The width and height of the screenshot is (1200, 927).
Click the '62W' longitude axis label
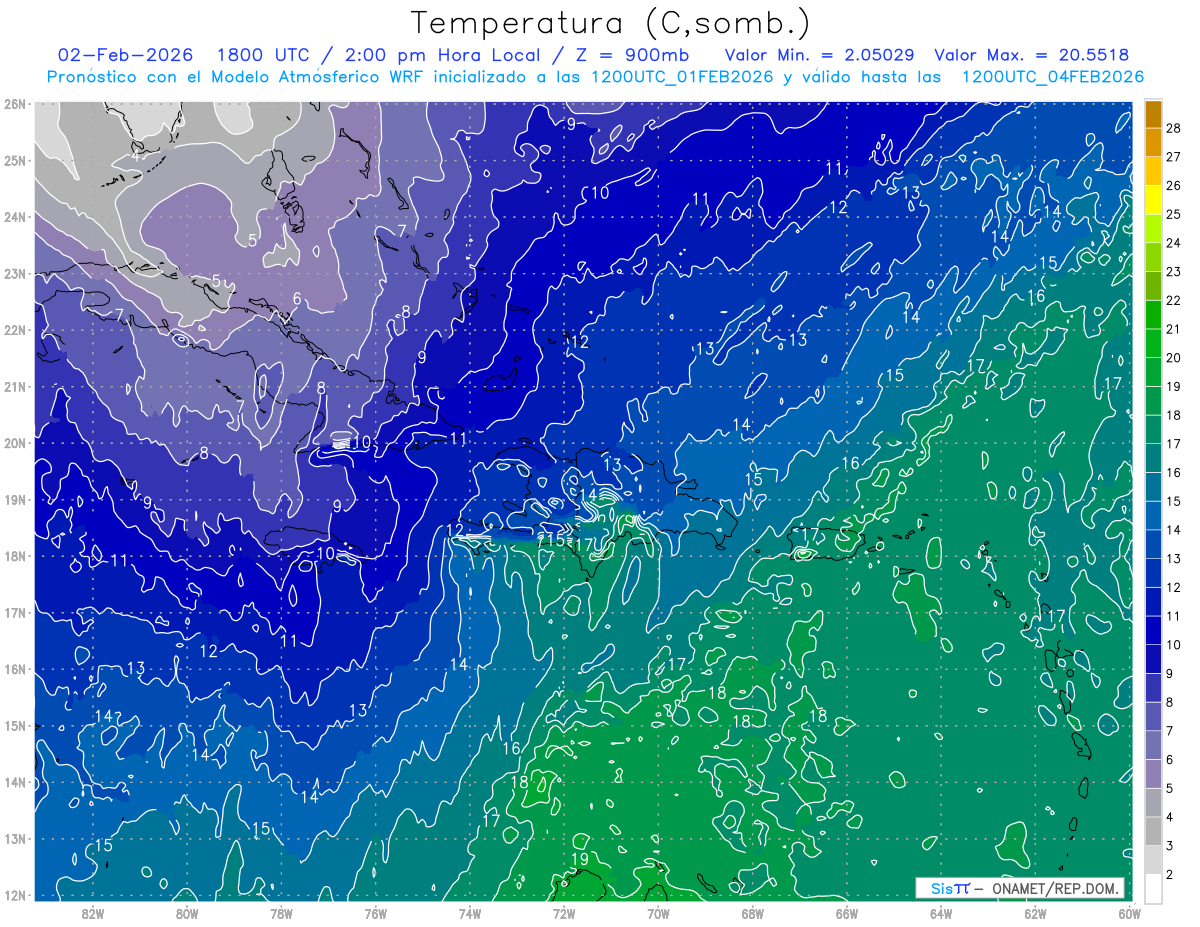[x=1035, y=912]
